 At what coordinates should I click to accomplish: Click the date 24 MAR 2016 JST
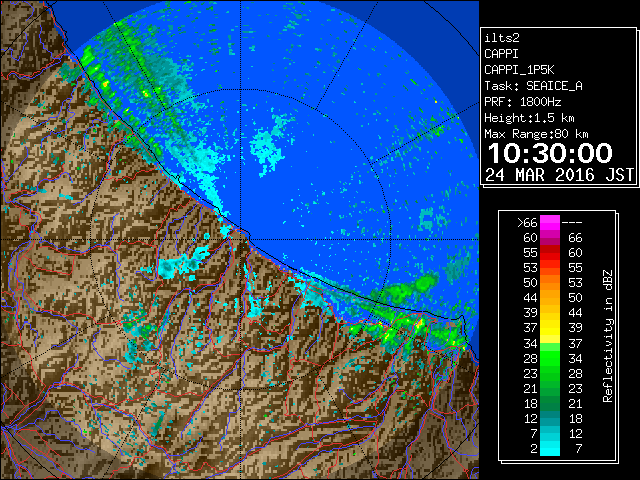pos(560,175)
